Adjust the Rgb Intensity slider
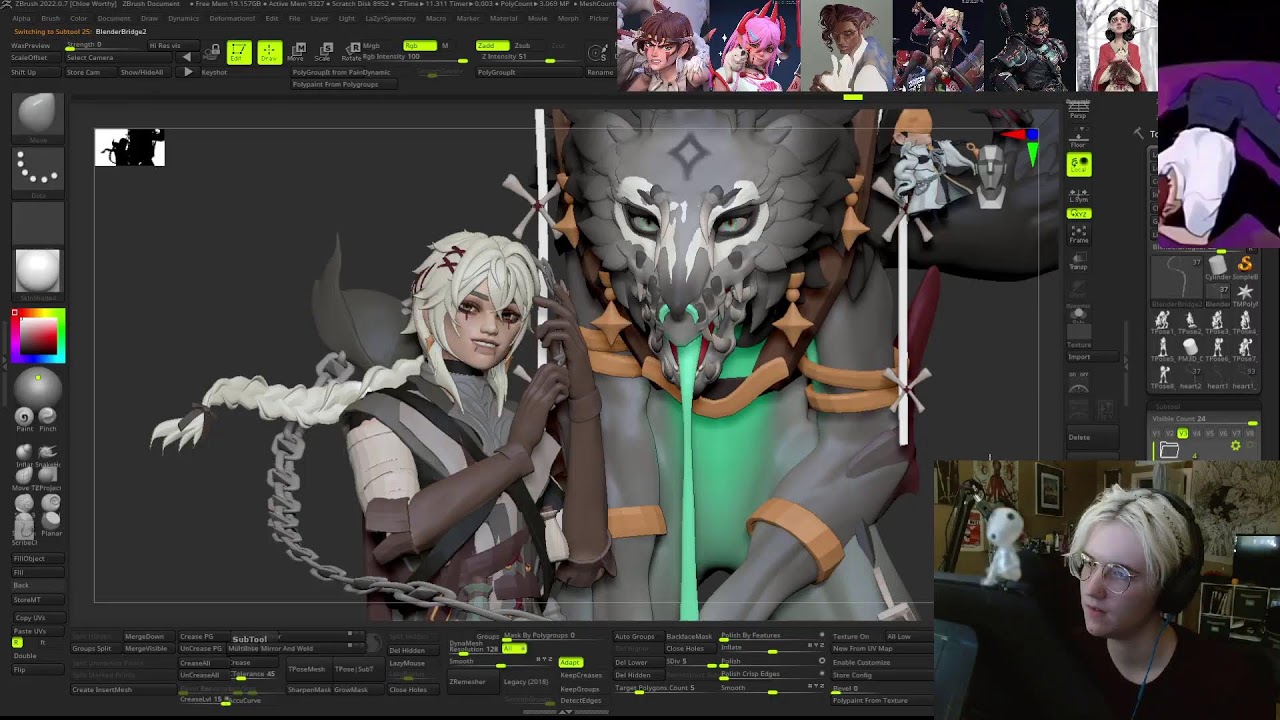 click(x=417, y=58)
